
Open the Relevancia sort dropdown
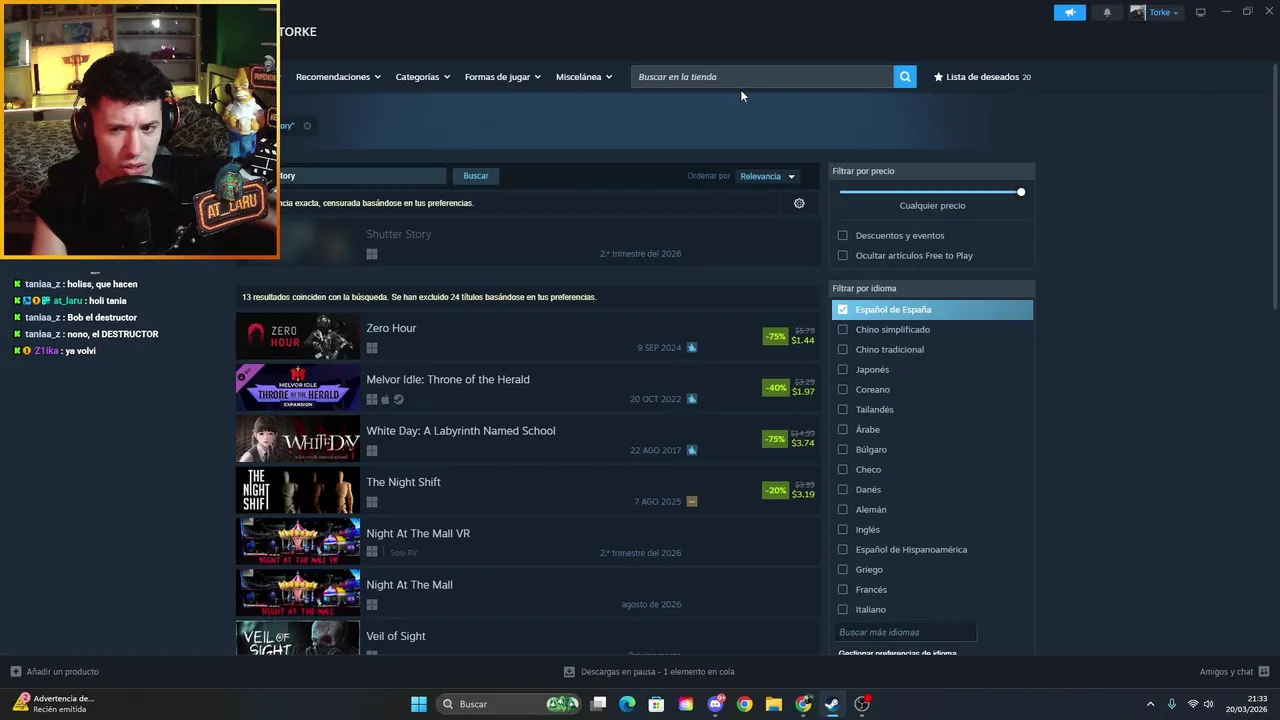click(x=767, y=176)
